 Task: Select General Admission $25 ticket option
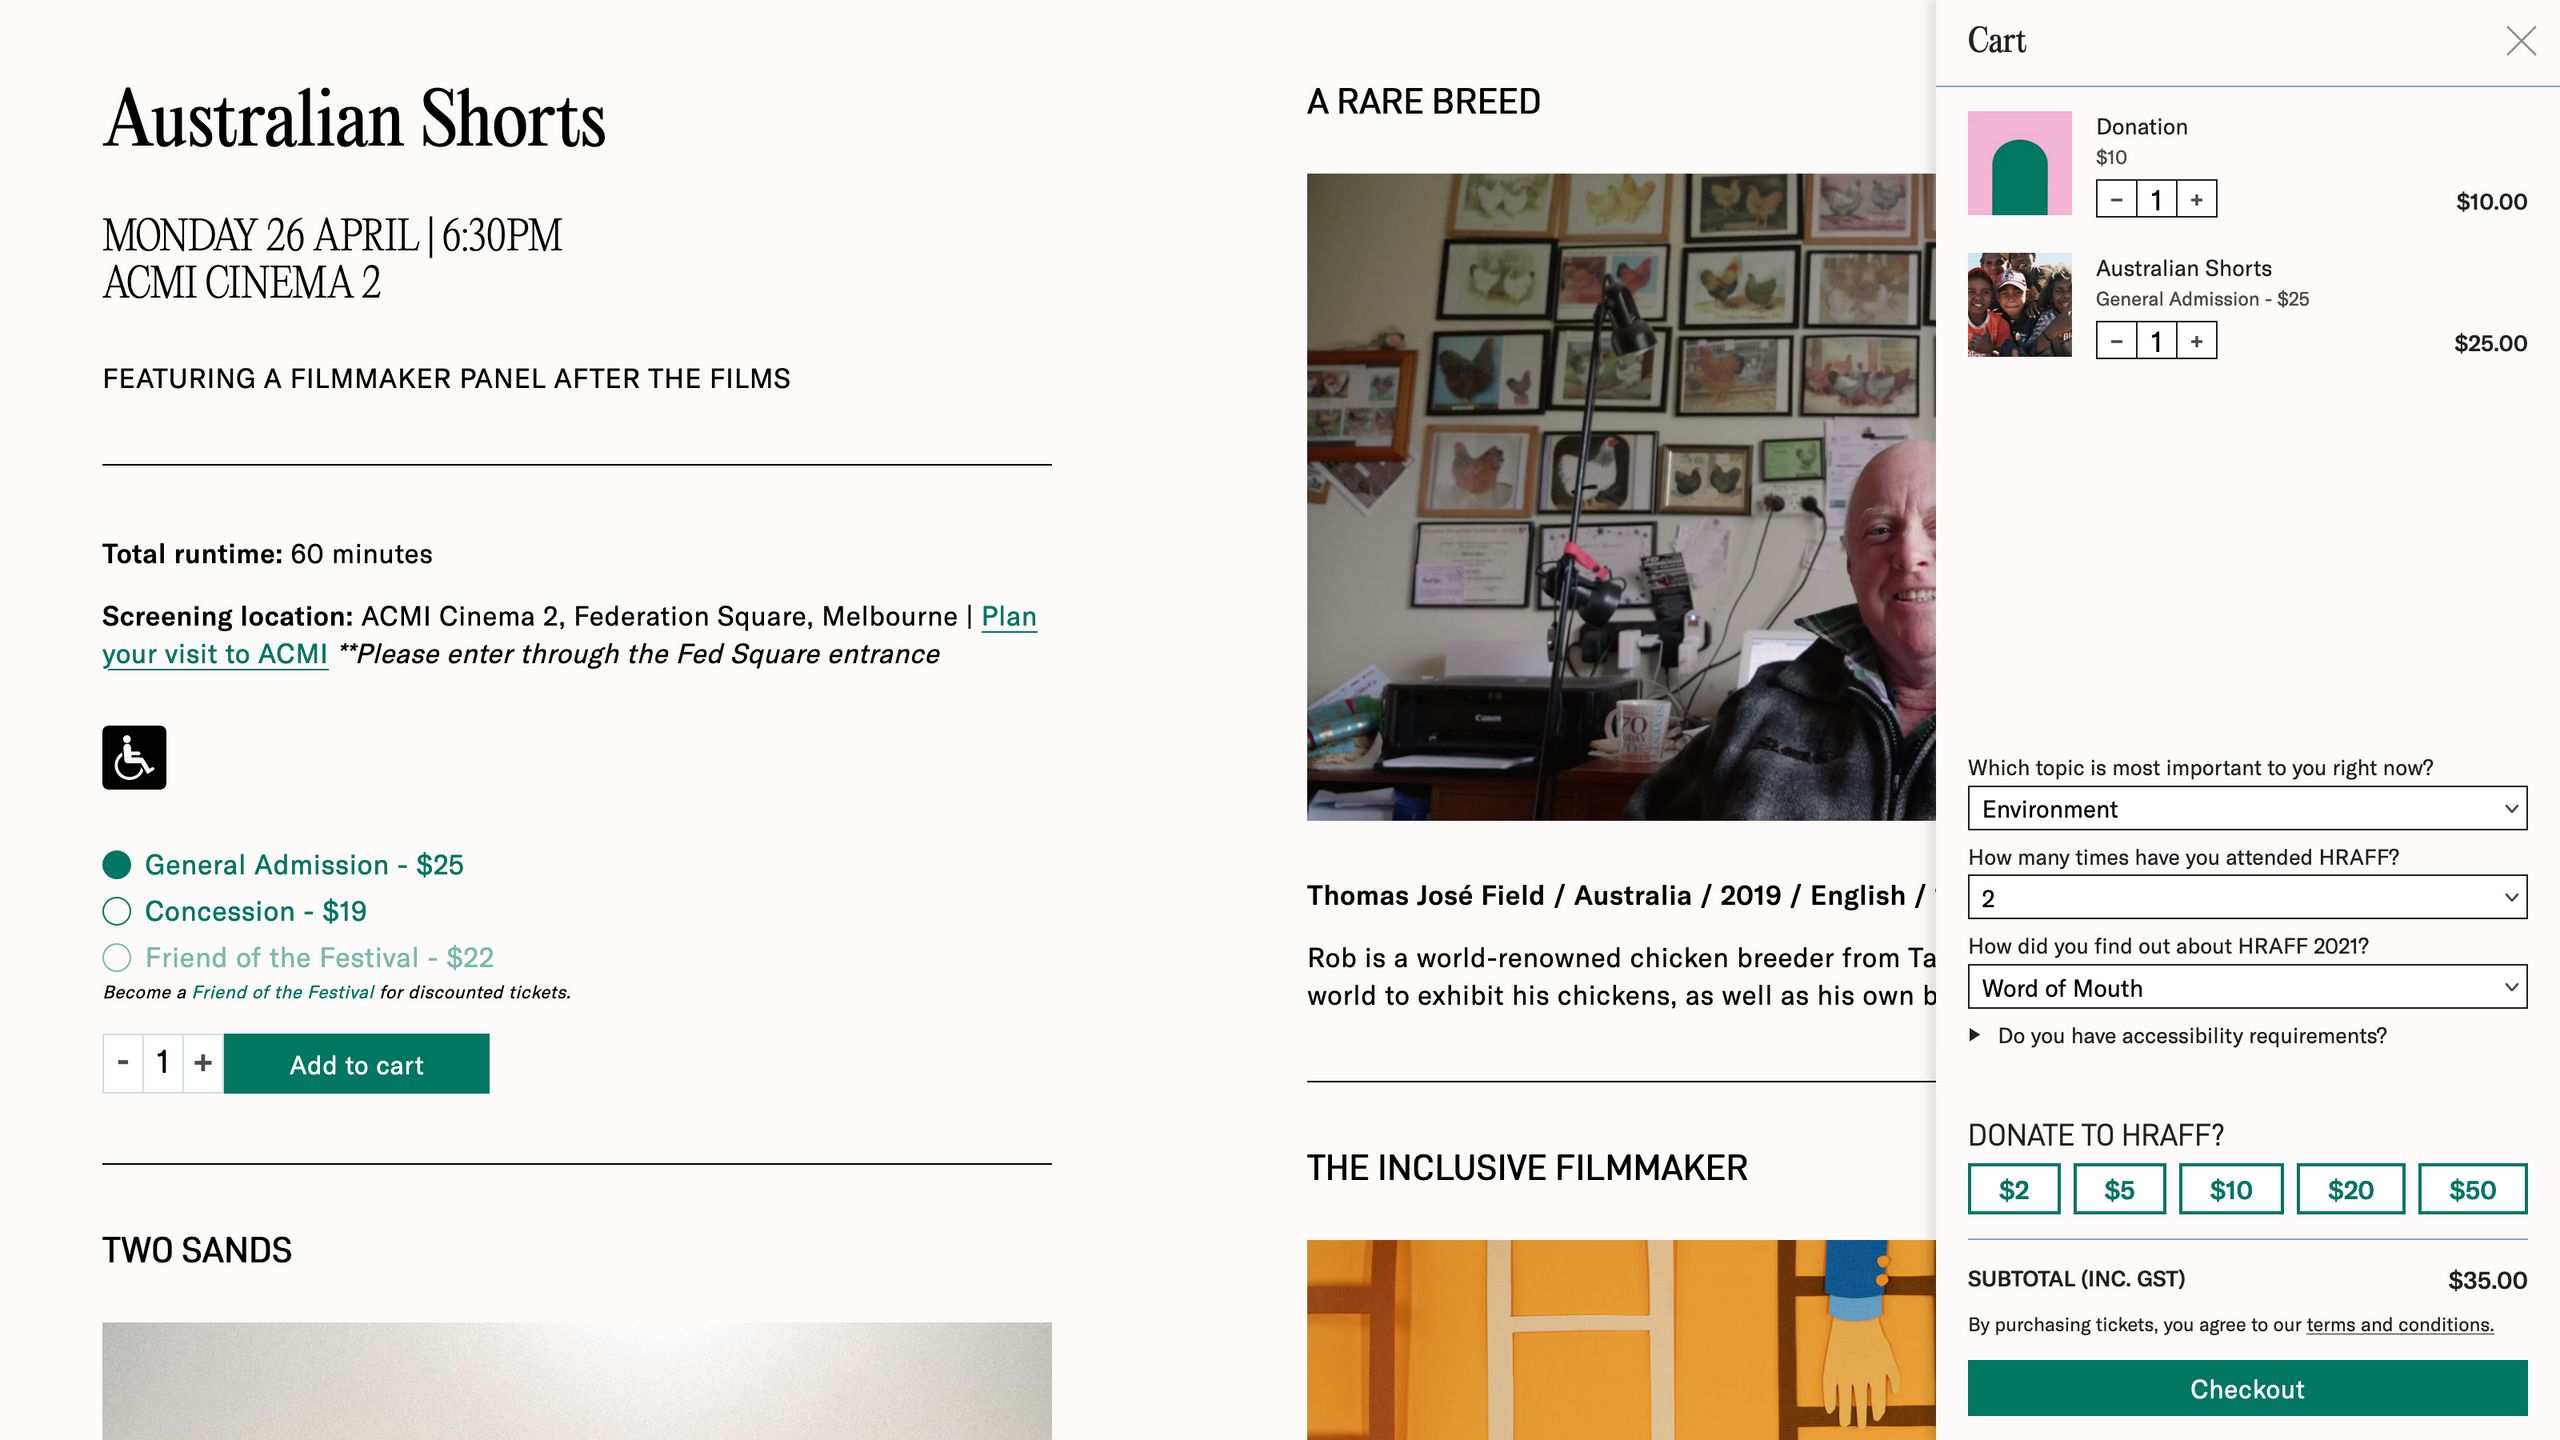coord(283,864)
